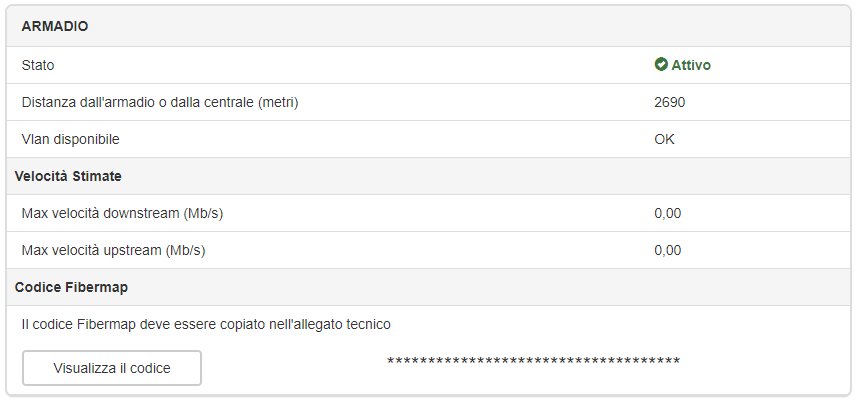Click the '(metri)' unit text
This screenshot has width=863, height=403.
(278, 102)
